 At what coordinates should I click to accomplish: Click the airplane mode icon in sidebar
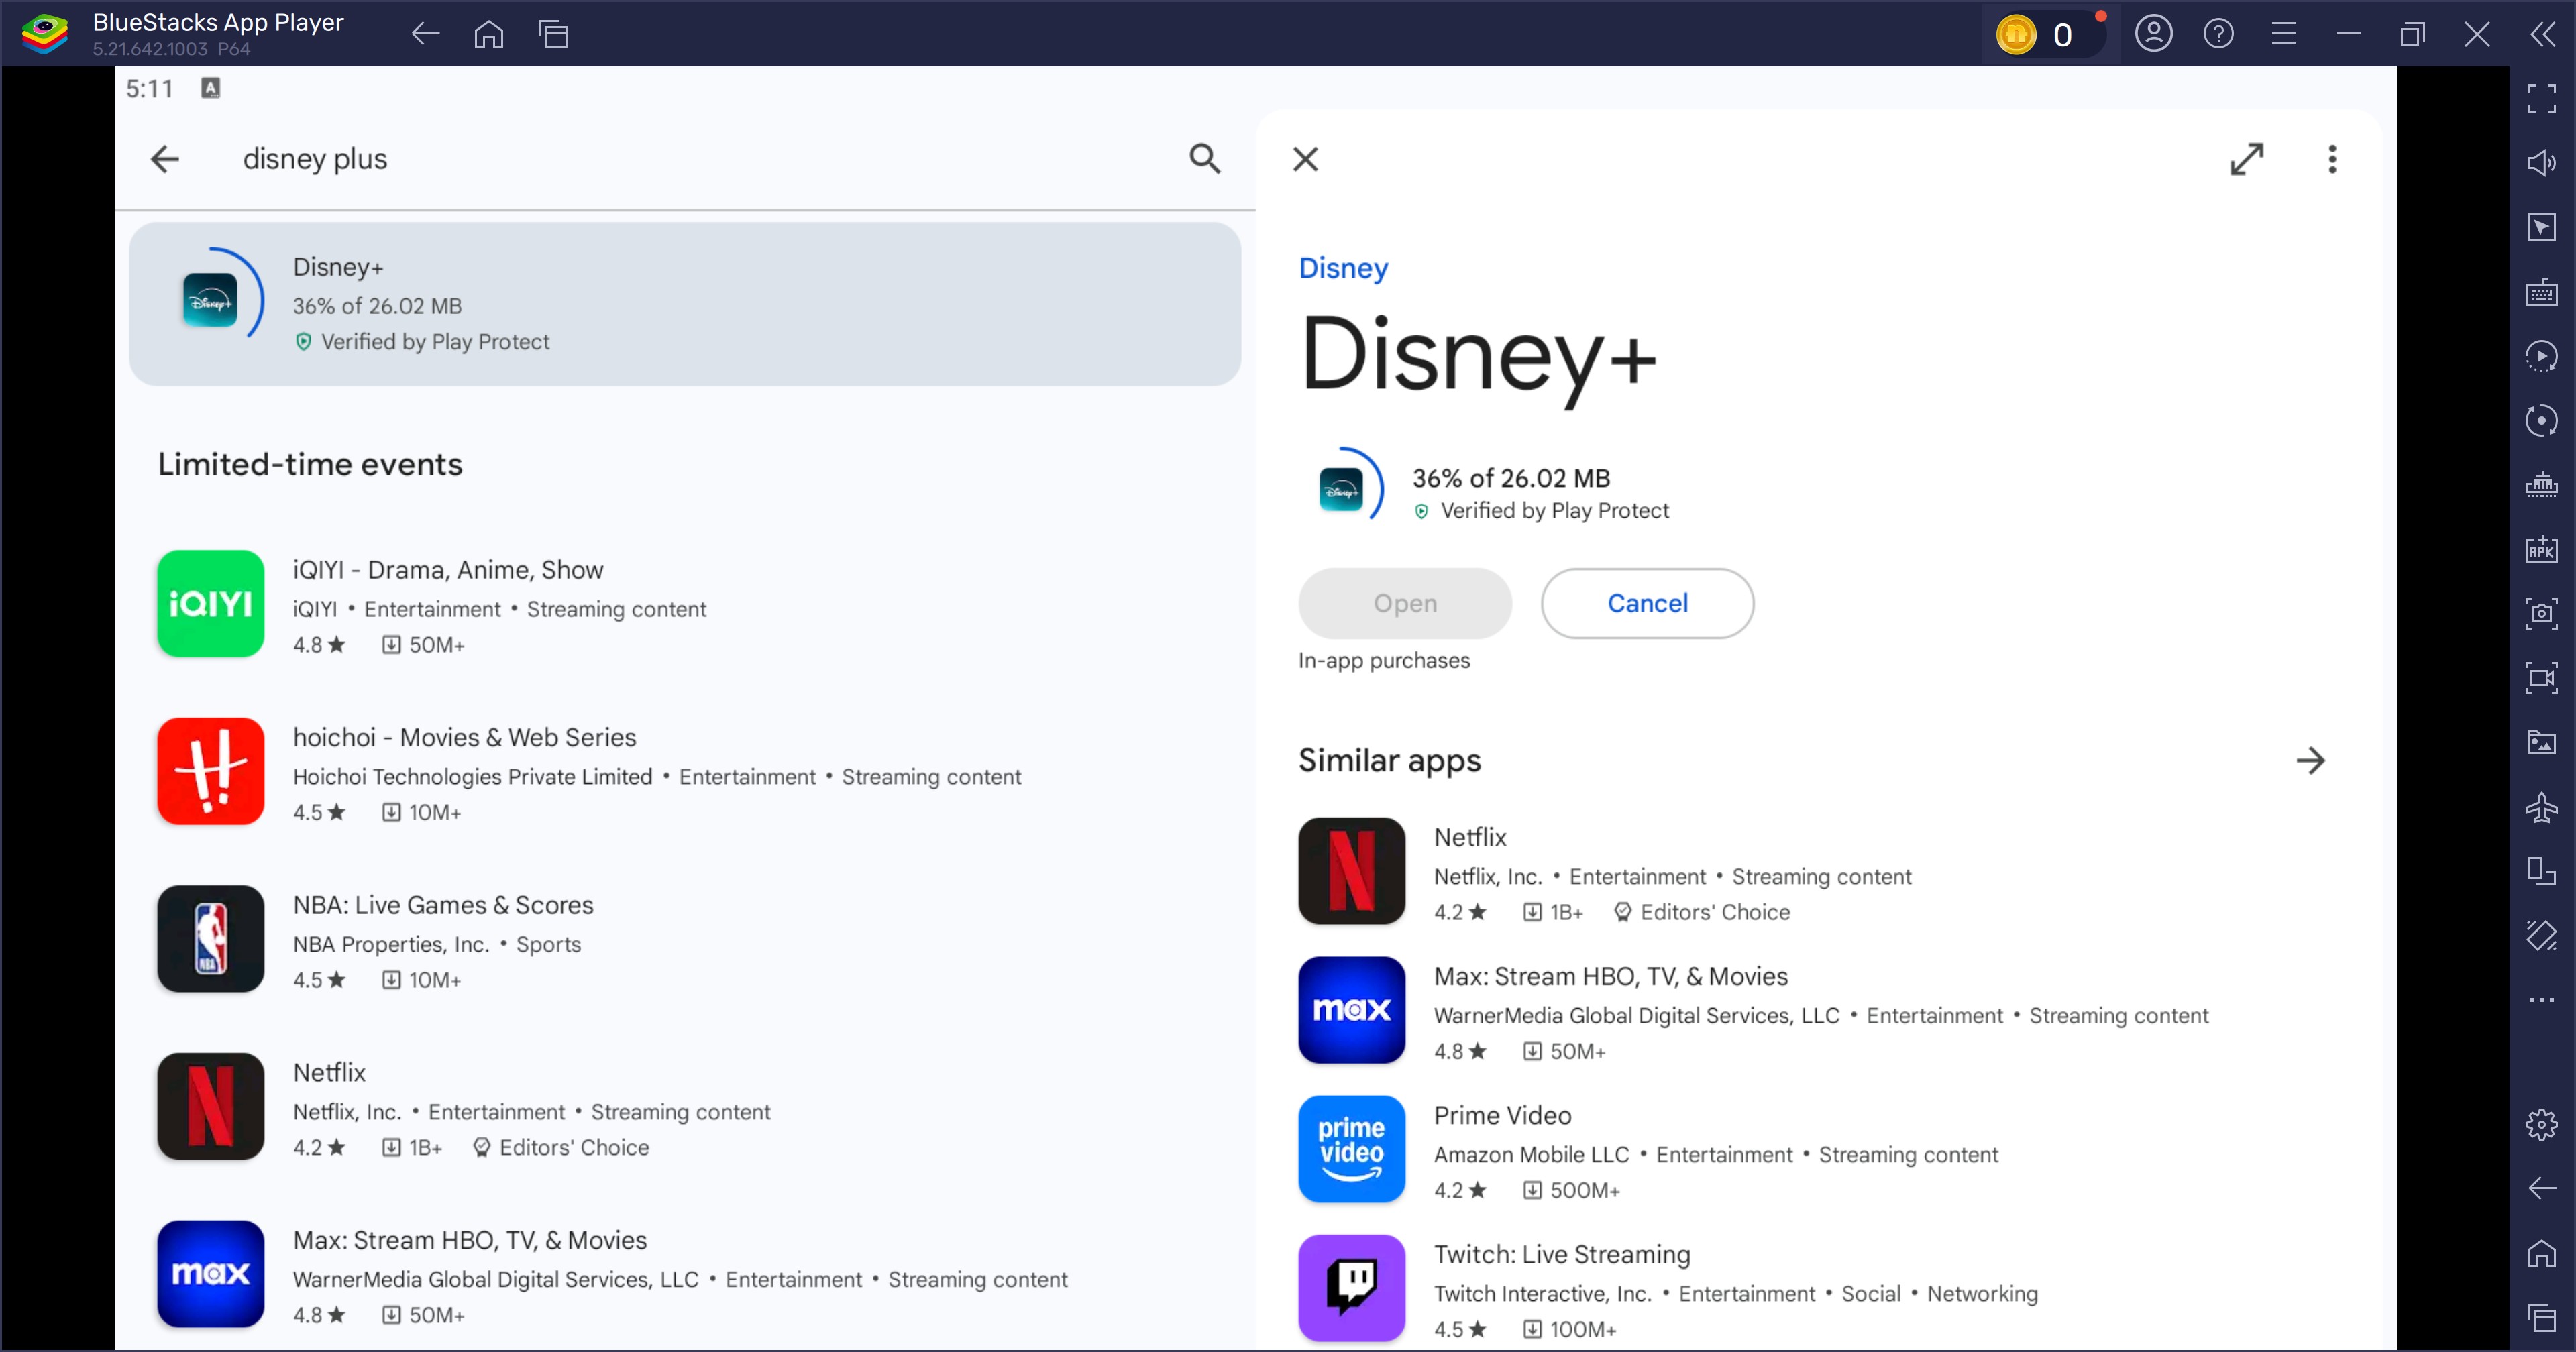2541,807
